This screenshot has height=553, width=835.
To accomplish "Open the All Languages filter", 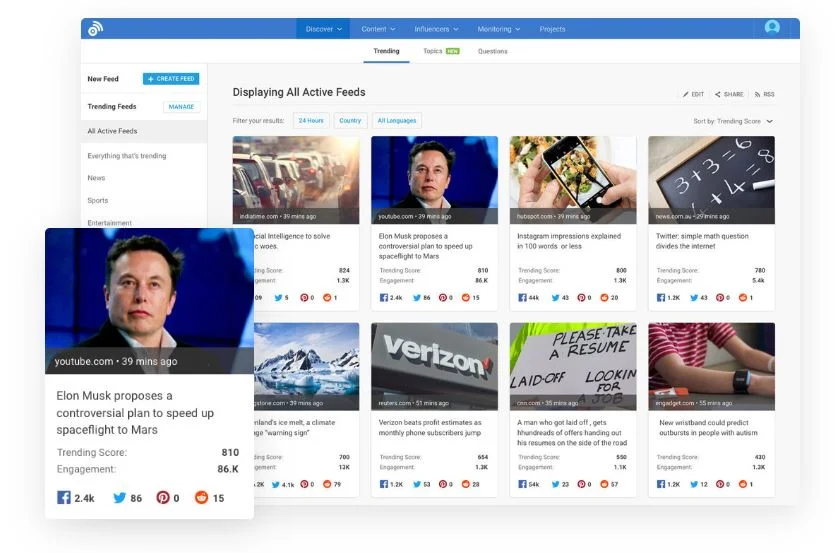I will click(397, 120).
